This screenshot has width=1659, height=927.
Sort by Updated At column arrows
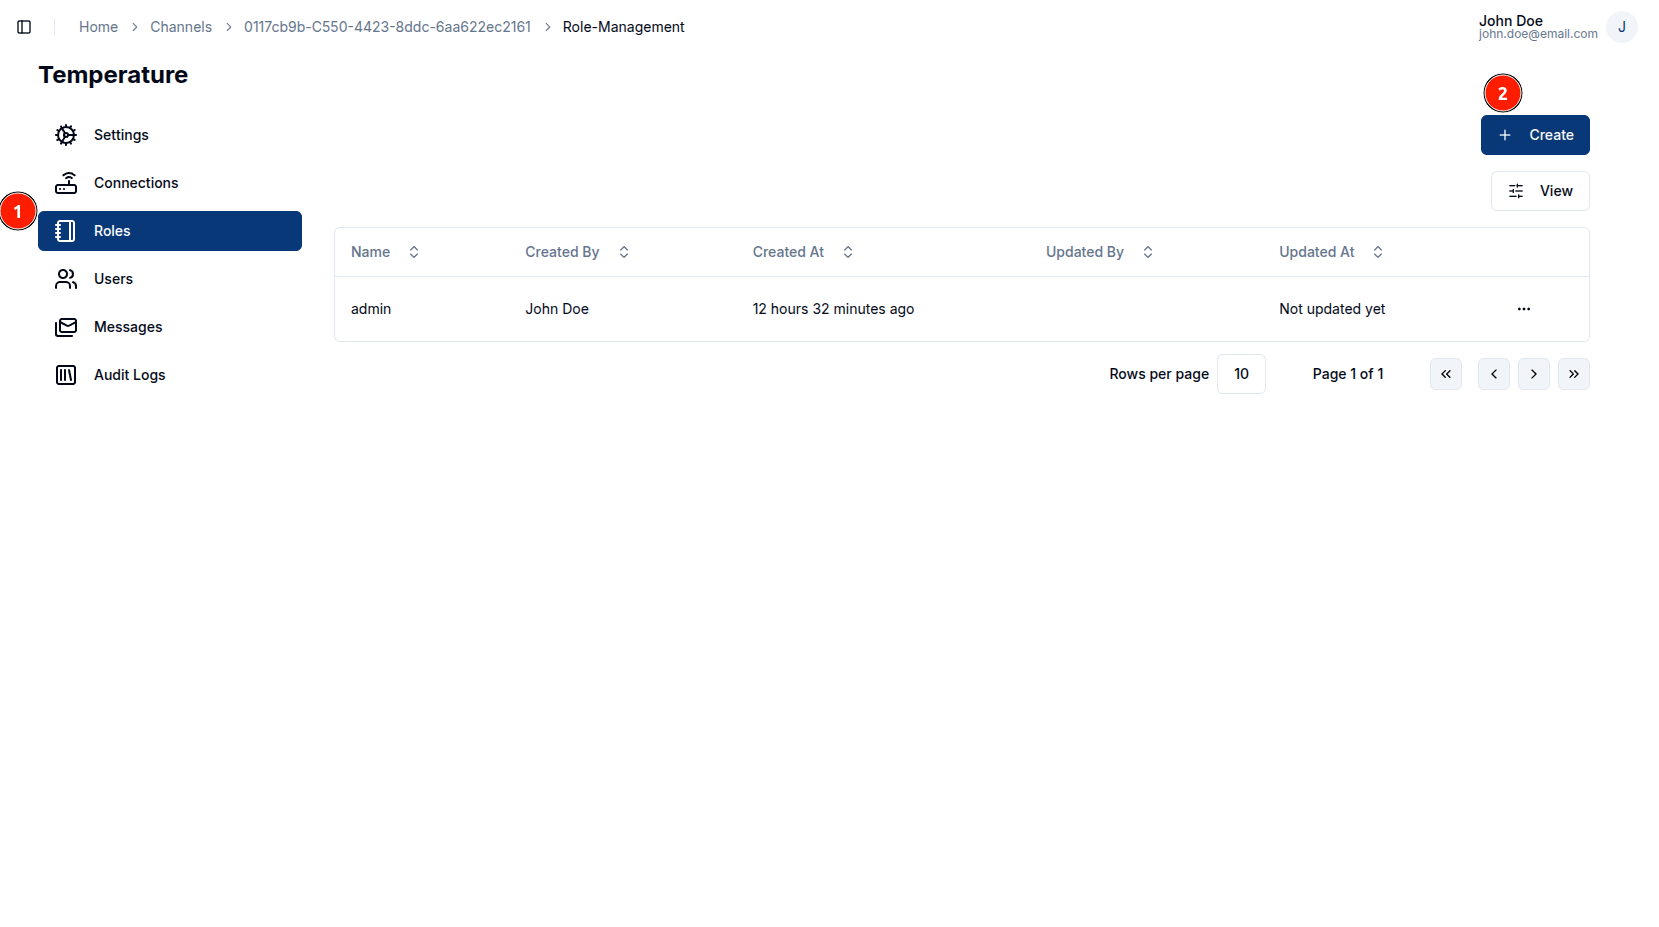tap(1378, 252)
